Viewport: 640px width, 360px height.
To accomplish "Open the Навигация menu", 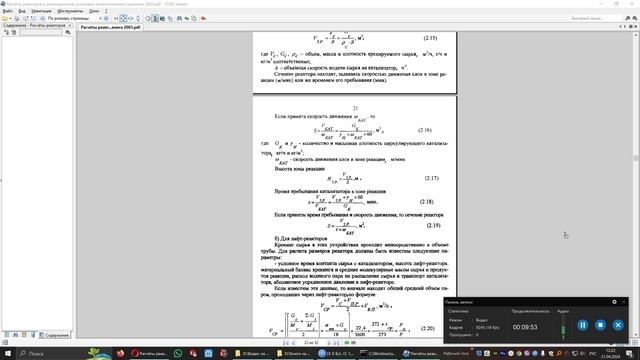I will click(x=41, y=11).
